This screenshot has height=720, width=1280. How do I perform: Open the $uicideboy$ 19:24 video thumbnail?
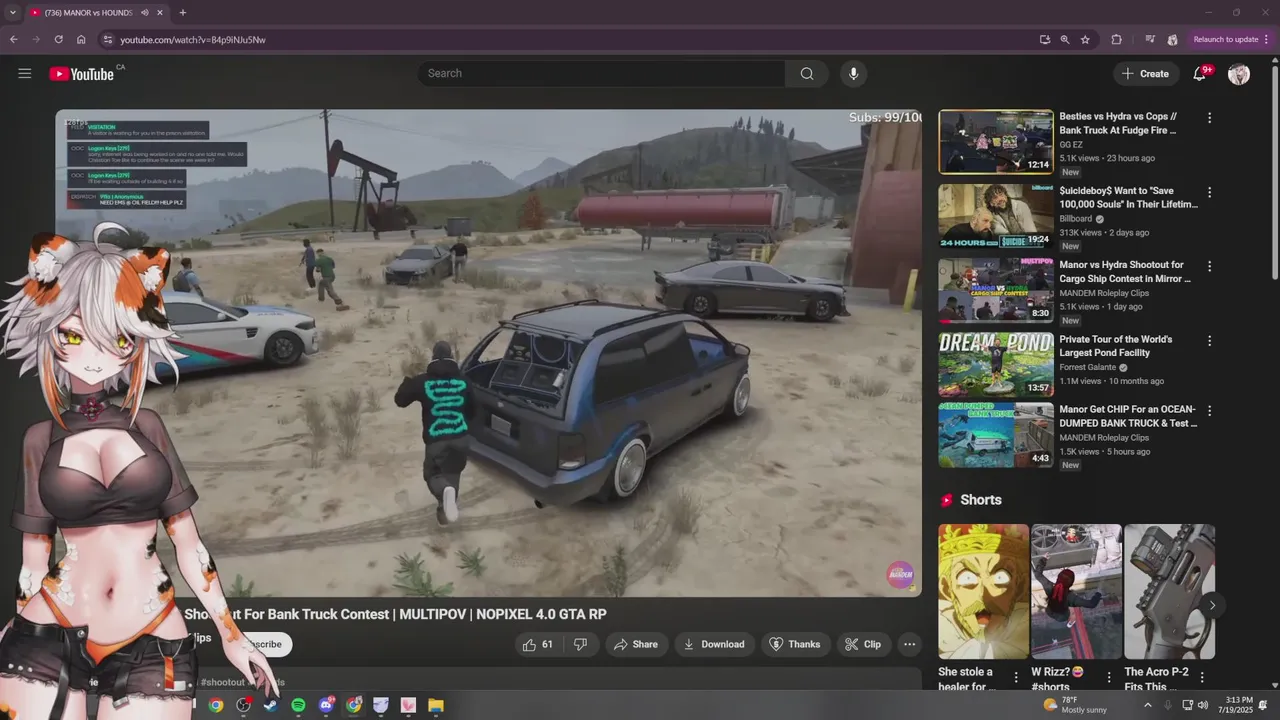pos(996,215)
